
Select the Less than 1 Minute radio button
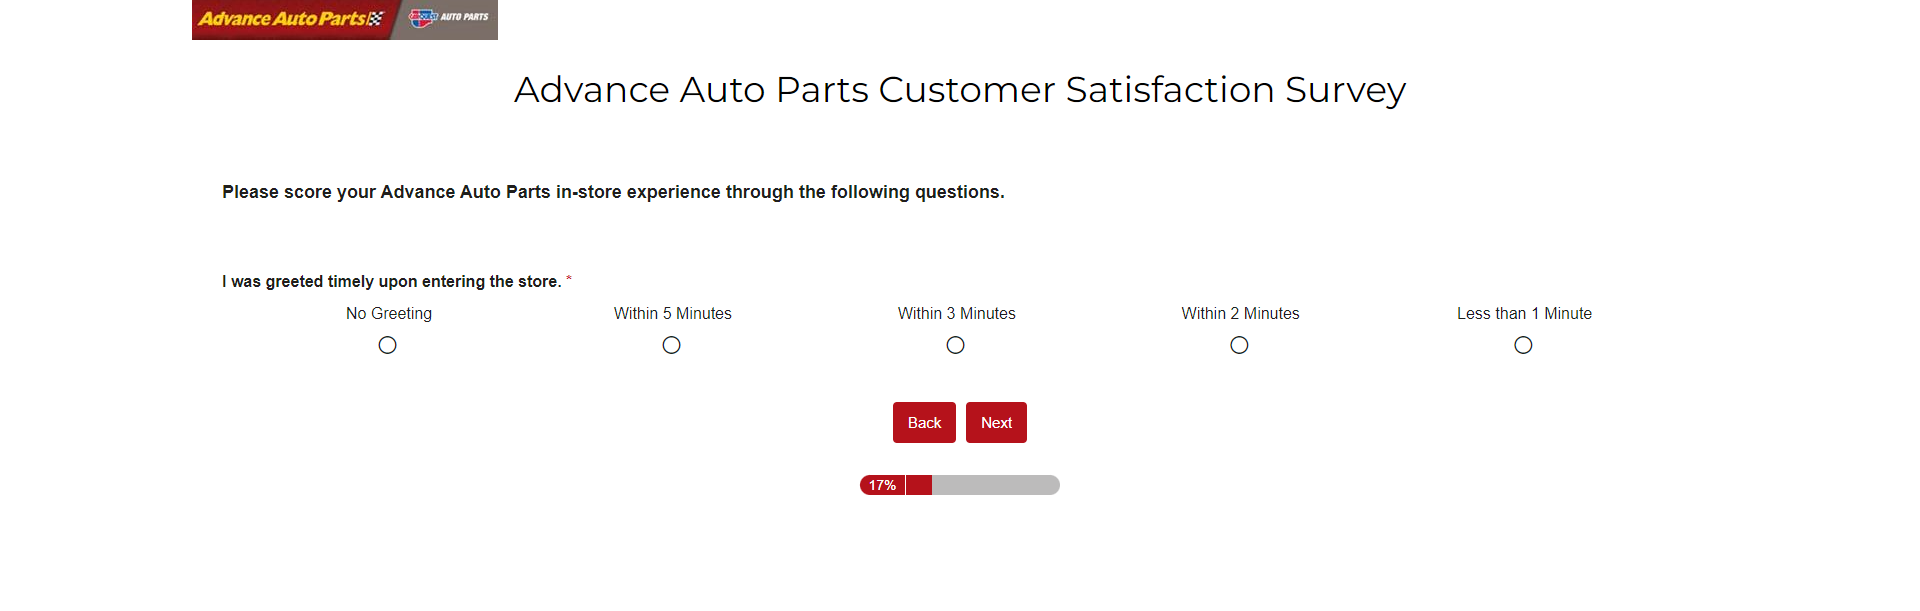[1524, 345]
